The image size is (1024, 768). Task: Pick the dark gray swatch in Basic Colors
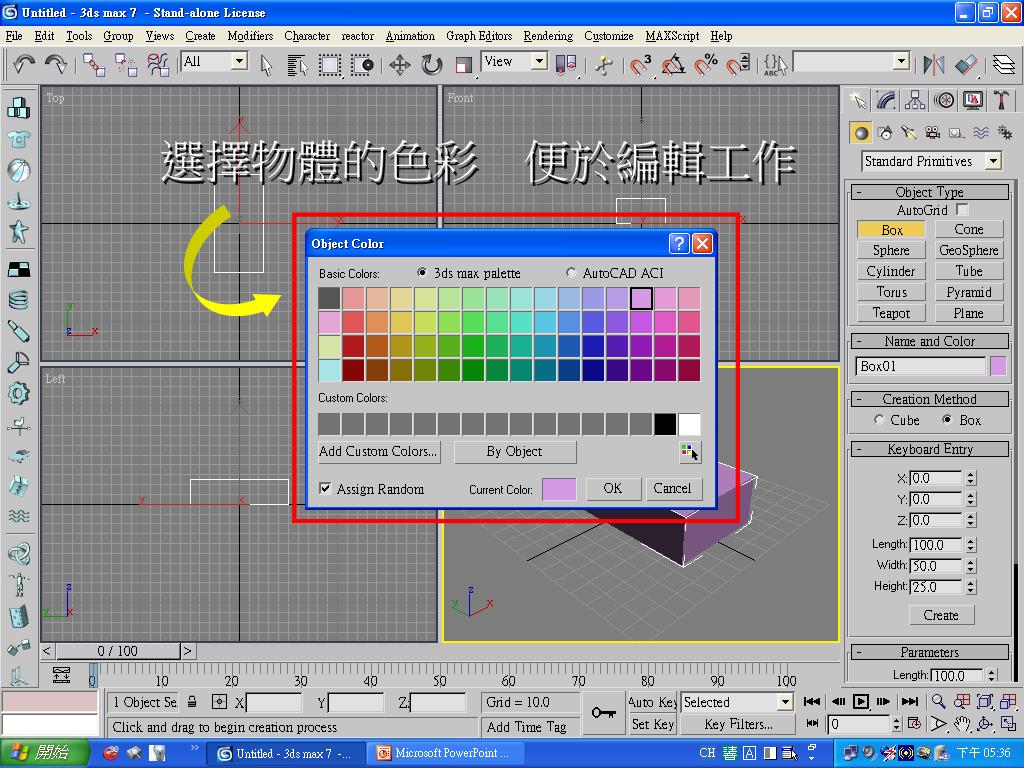(x=329, y=298)
